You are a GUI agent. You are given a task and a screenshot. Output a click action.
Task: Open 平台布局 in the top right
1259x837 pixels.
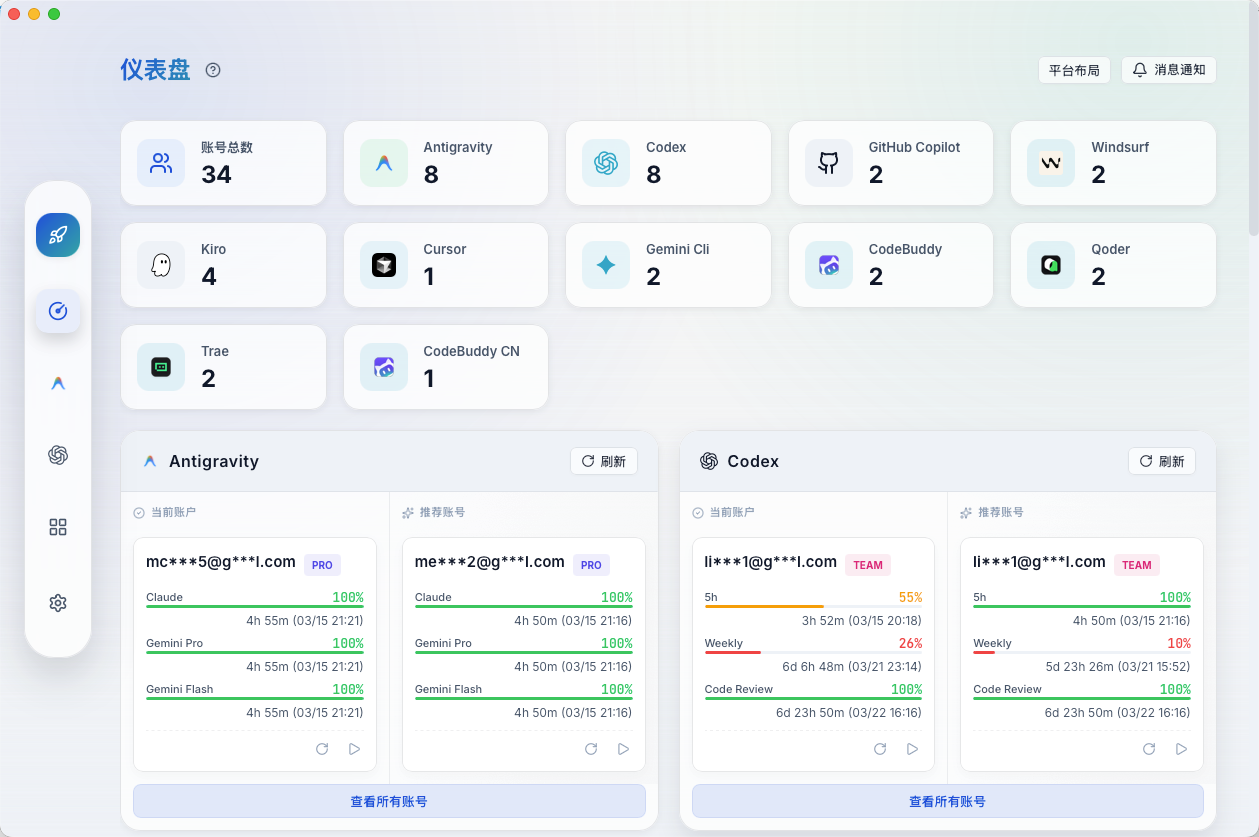(1074, 70)
